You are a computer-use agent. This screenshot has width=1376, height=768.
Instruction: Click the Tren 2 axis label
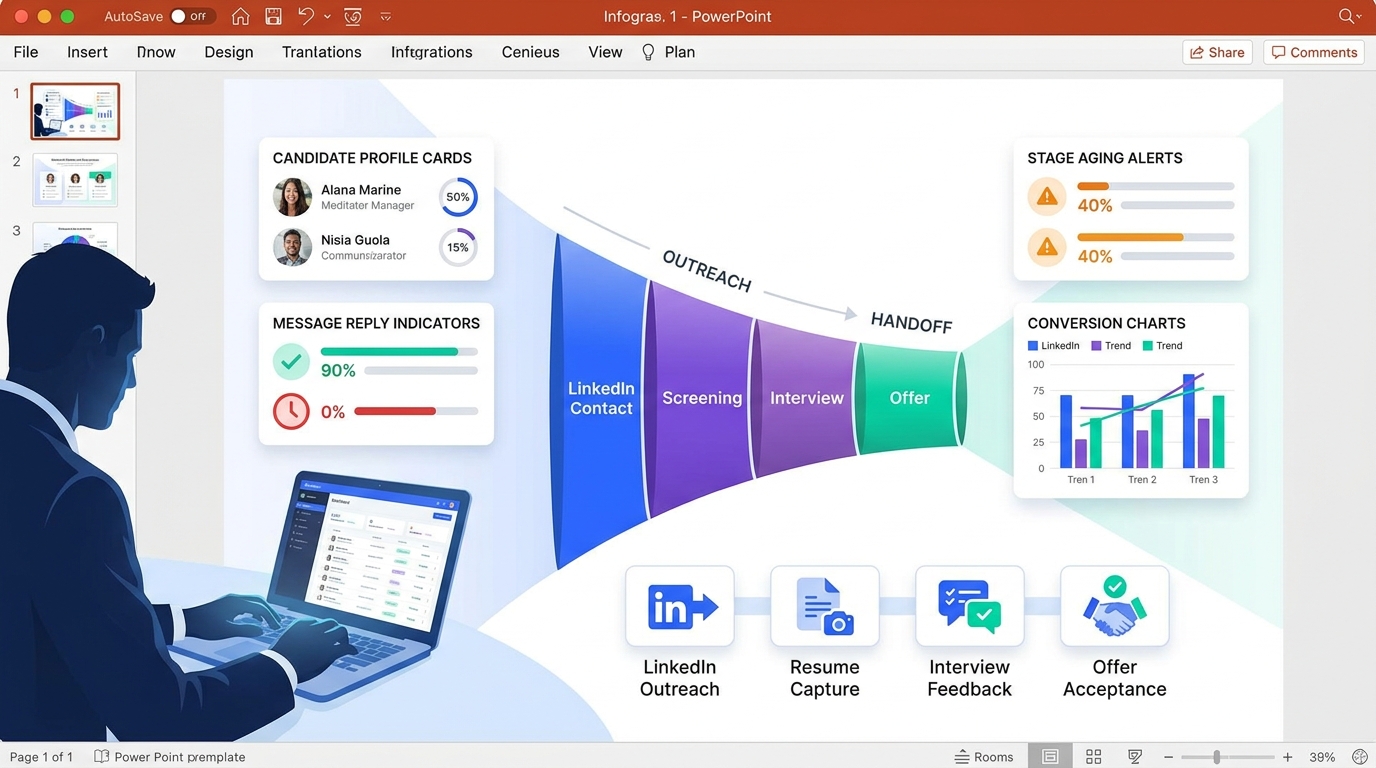click(1142, 480)
